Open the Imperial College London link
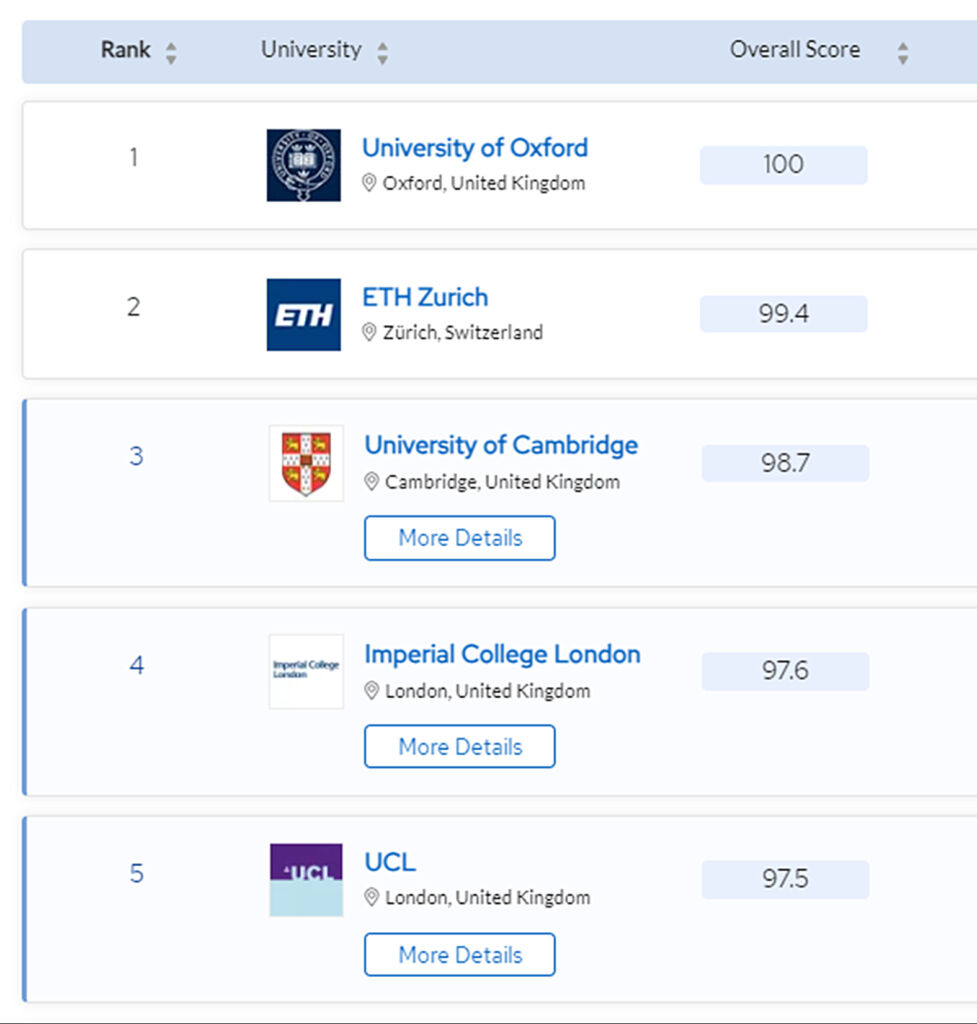The image size is (977, 1024). [502, 654]
